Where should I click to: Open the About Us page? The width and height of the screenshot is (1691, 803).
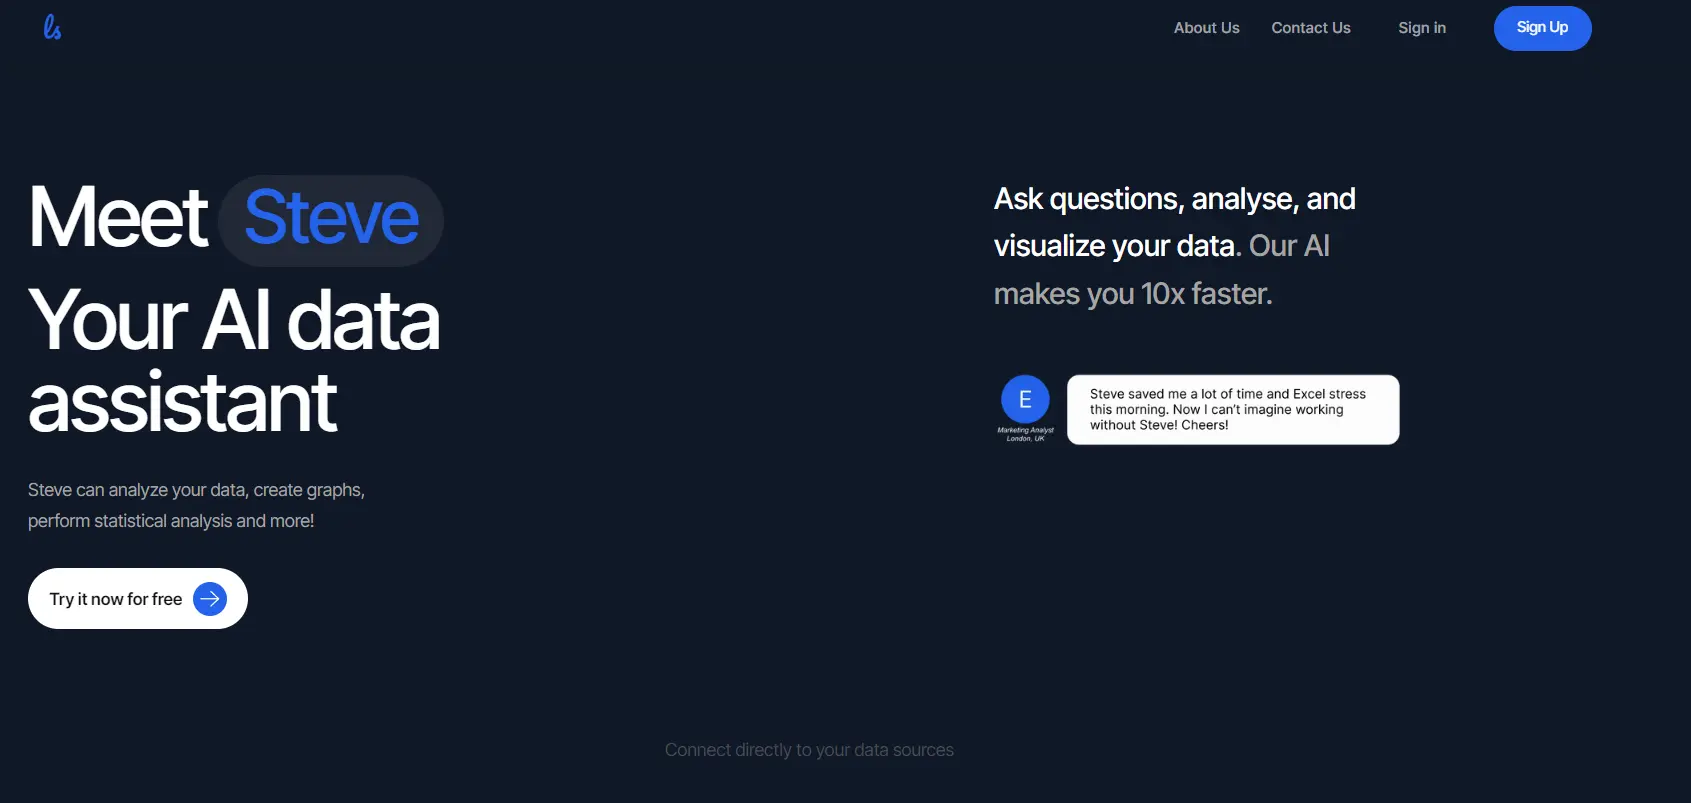[x=1206, y=28]
